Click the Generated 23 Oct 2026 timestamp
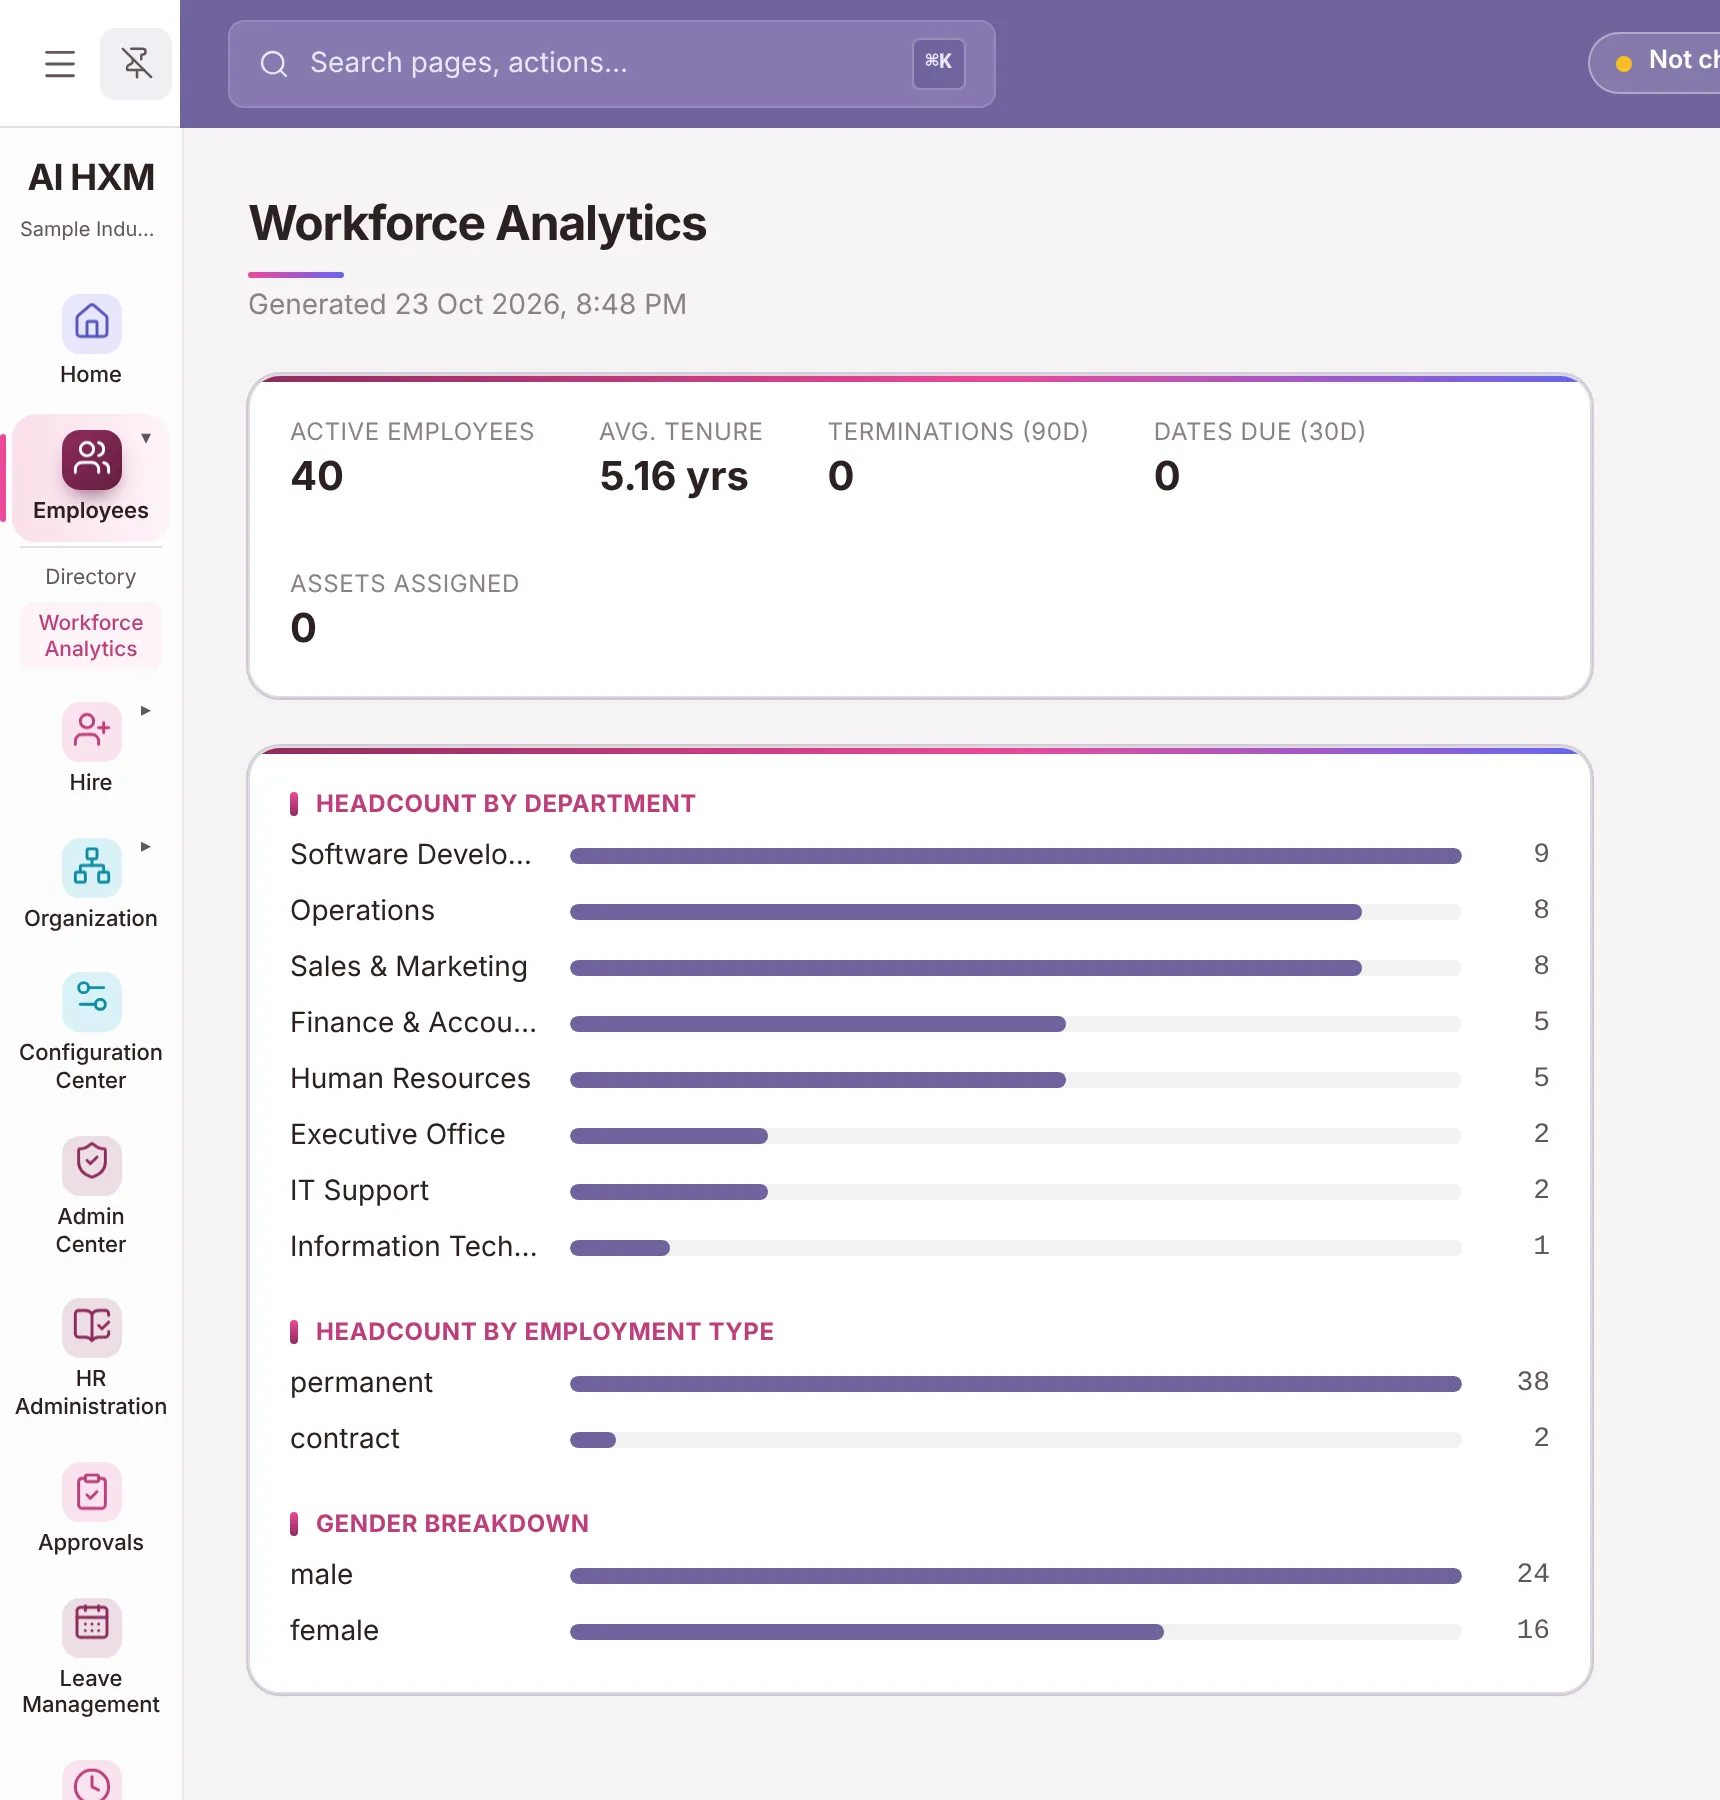 tap(467, 305)
